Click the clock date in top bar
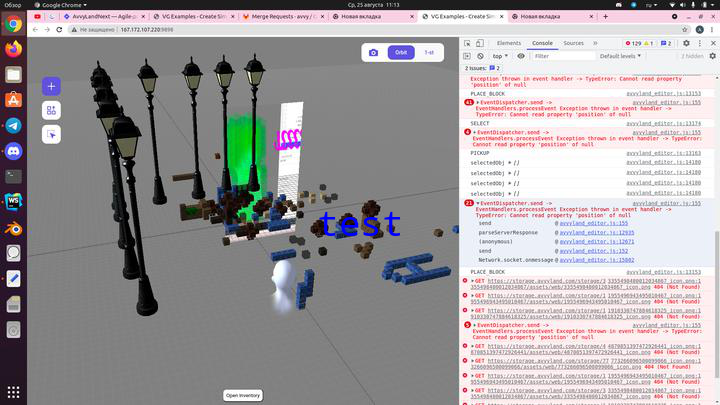Screen dimensions: 720x405 coord(373,5)
